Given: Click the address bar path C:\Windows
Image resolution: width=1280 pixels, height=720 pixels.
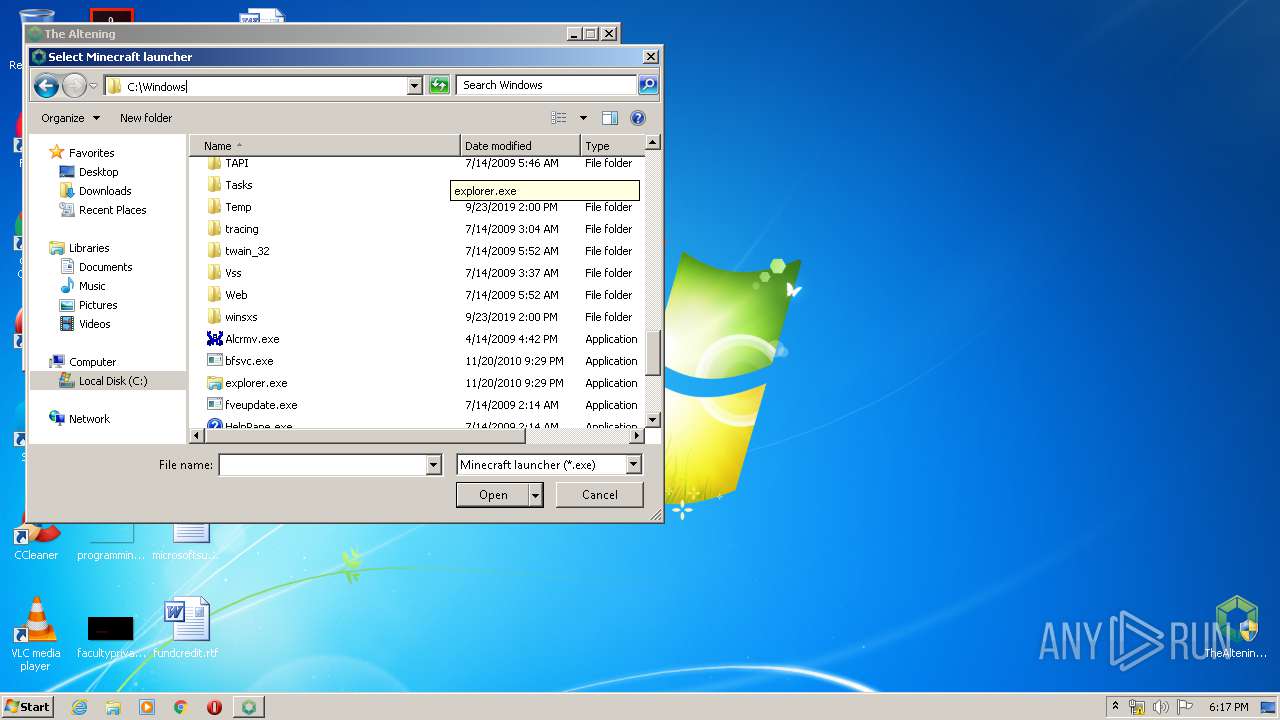Looking at the screenshot, I should pyautogui.click(x=157, y=86).
